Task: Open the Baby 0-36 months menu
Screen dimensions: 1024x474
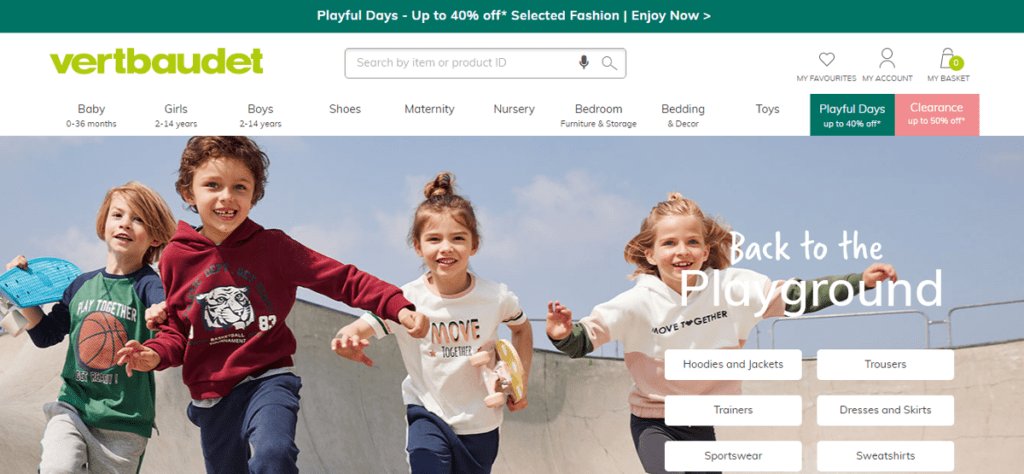Action: point(91,115)
